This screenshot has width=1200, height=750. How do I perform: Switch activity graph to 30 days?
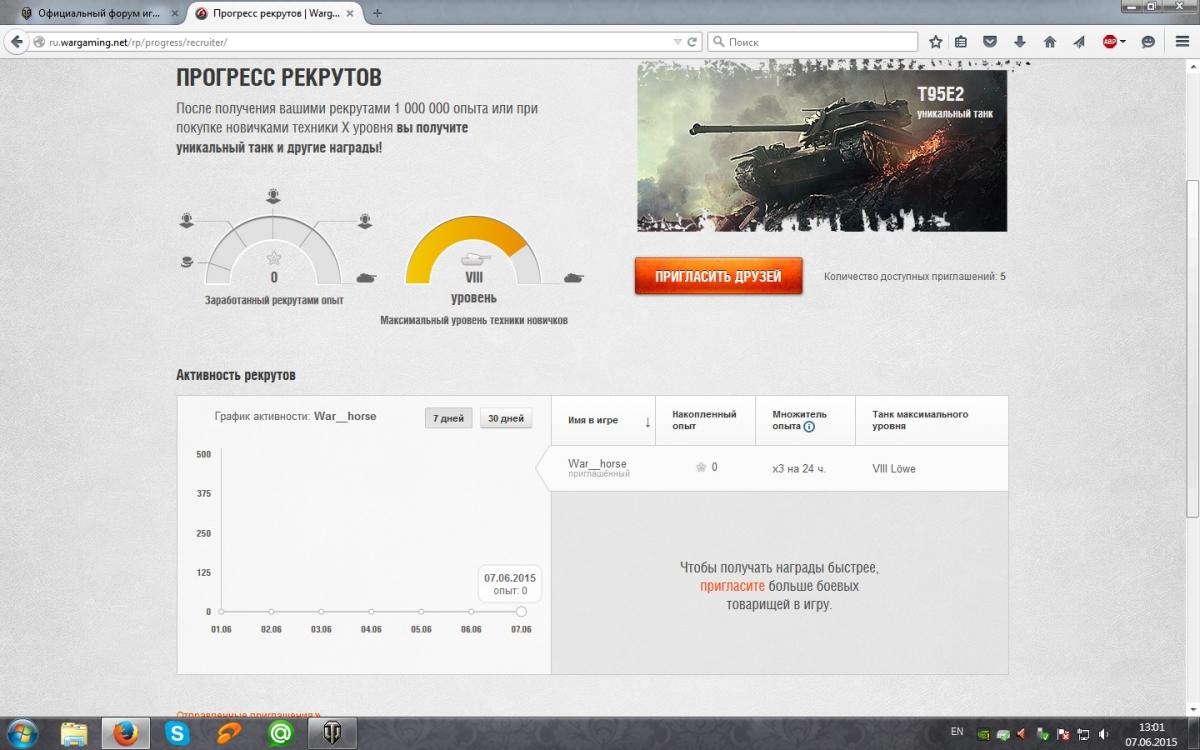pyautogui.click(x=505, y=418)
